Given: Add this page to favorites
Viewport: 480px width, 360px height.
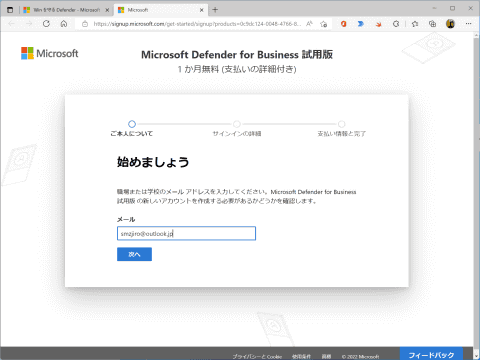Looking at the screenshot, I should [x=323, y=24].
